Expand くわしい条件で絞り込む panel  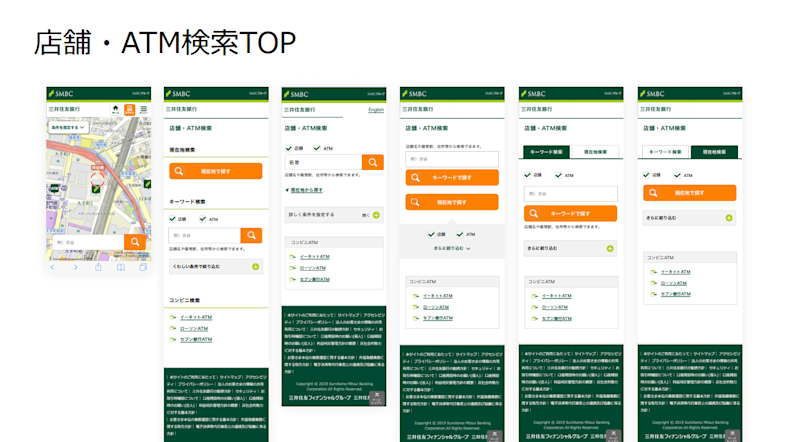[x=216, y=267]
